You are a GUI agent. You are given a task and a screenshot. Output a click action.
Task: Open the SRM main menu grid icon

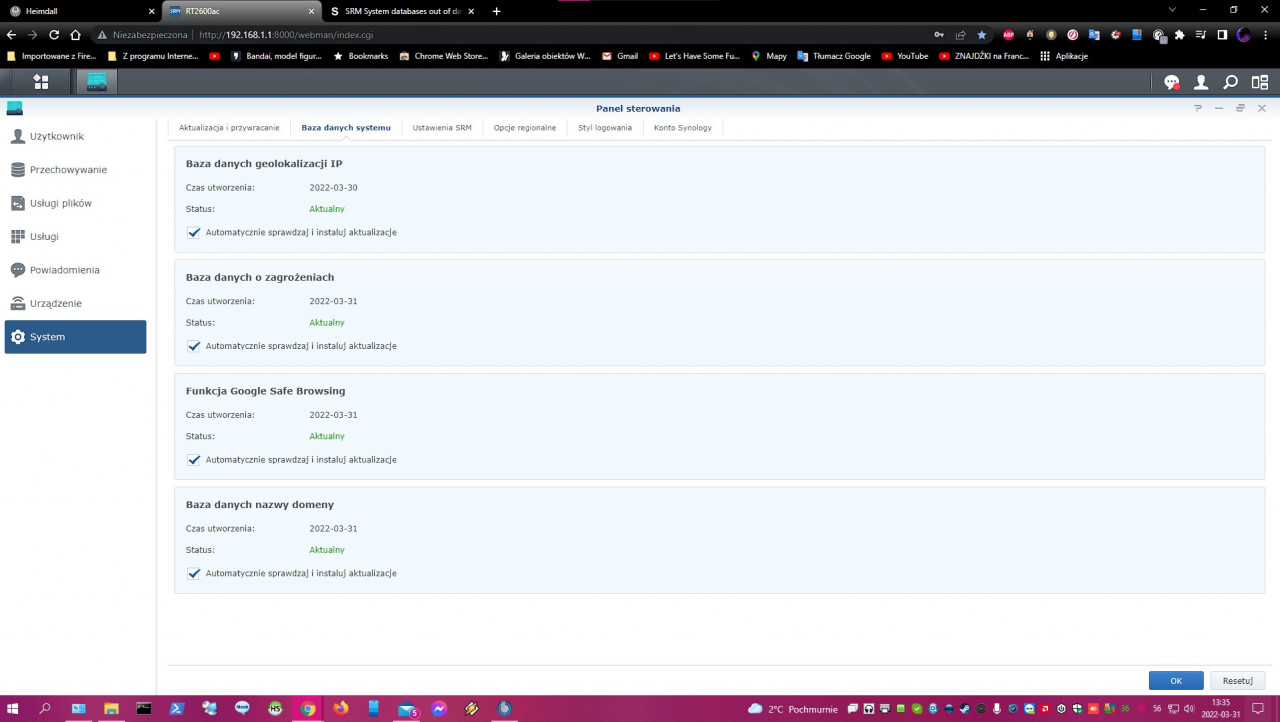click(x=41, y=82)
